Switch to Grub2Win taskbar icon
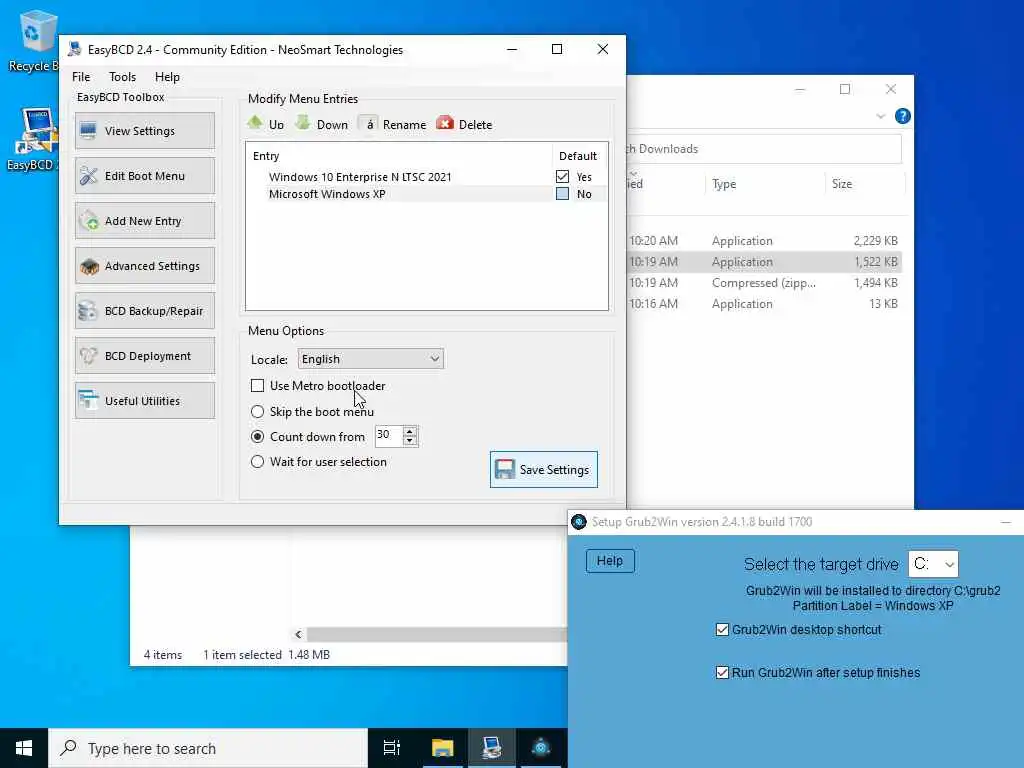Screen dimensions: 1024x768 [x=541, y=748]
